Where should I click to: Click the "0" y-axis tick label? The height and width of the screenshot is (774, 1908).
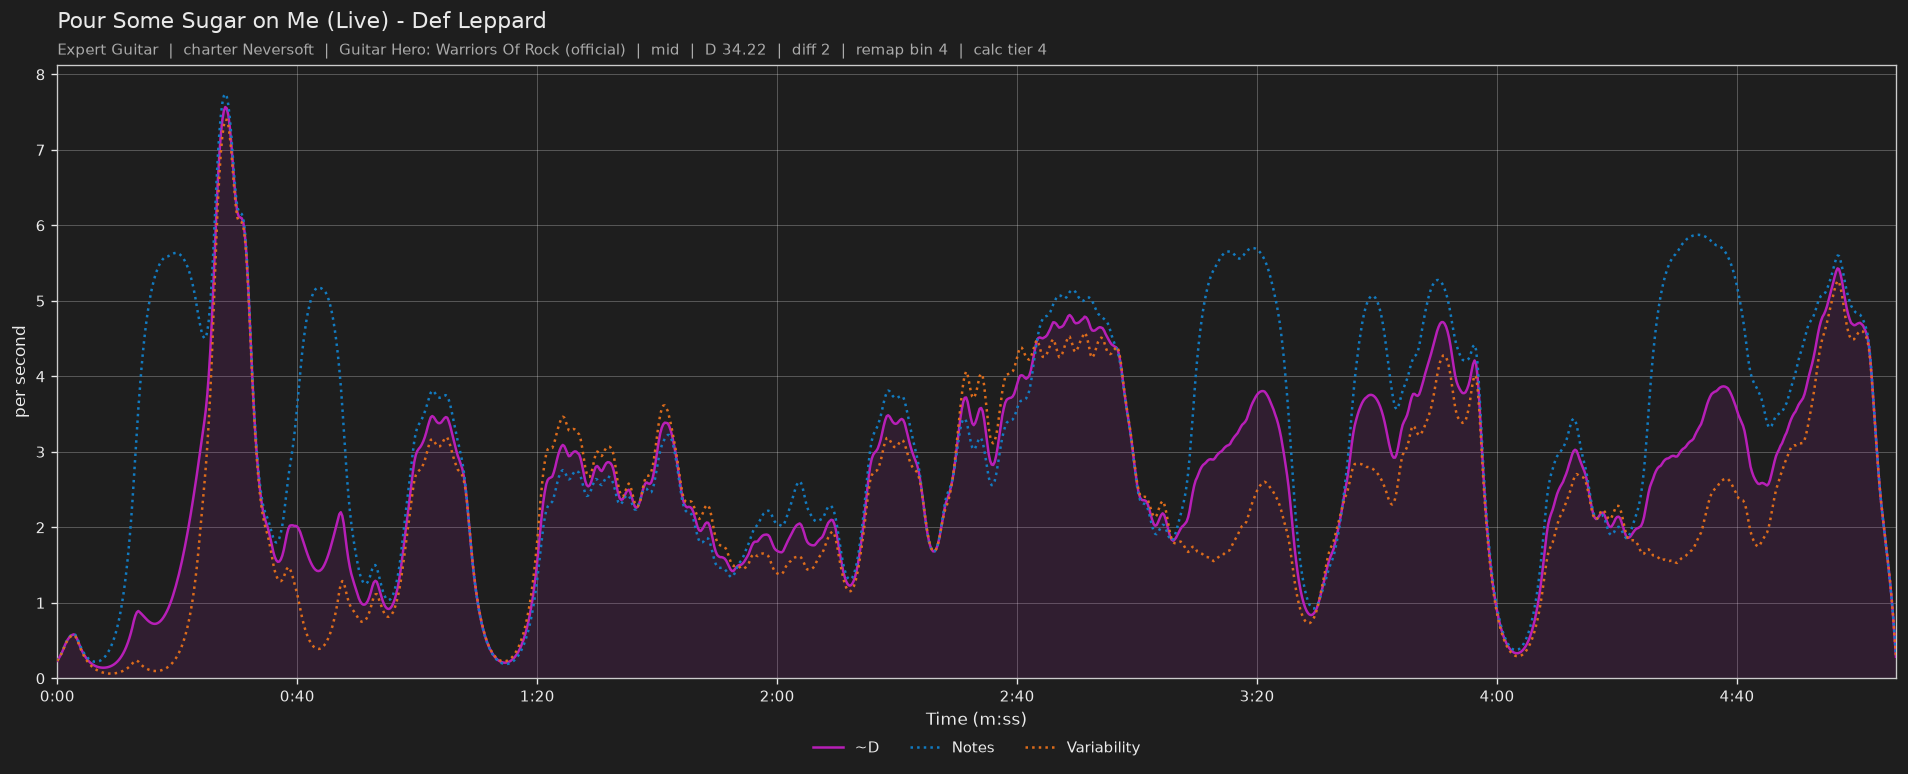tap(40, 679)
